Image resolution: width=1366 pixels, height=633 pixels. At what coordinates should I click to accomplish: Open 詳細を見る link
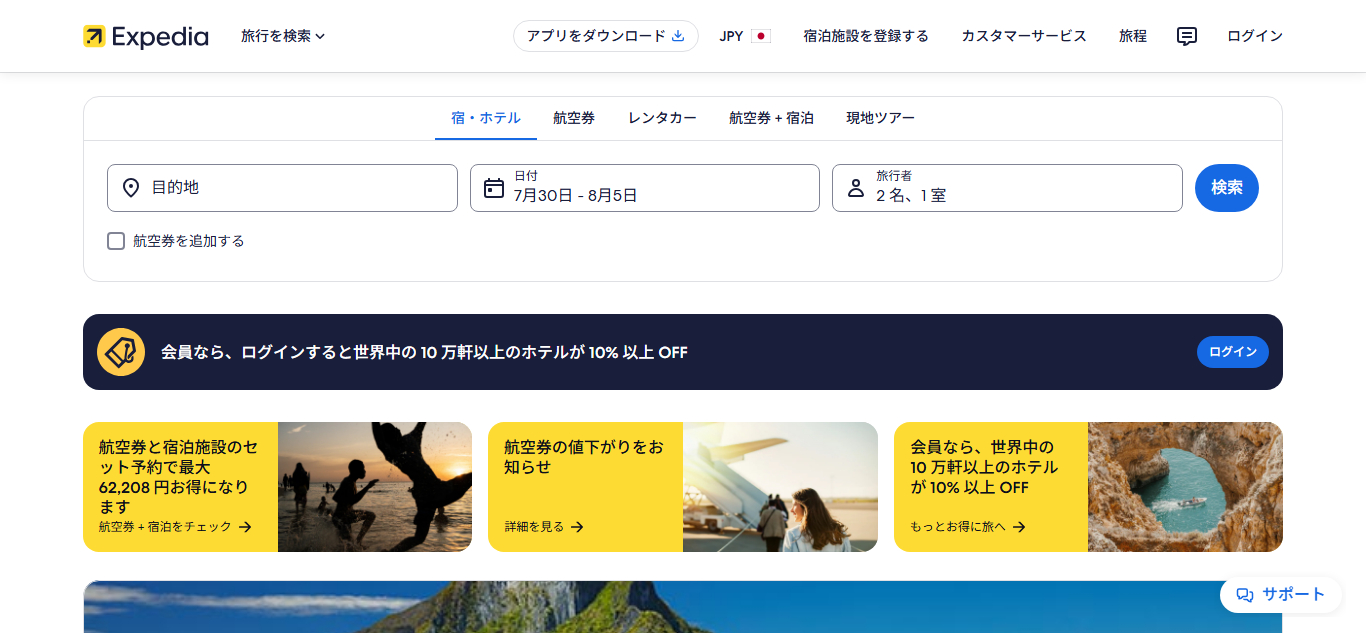coord(544,527)
